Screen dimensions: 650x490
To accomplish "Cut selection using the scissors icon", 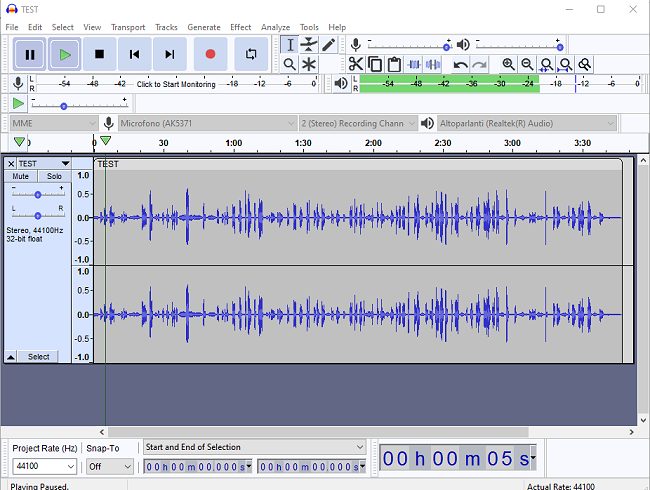I will tap(356, 64).
